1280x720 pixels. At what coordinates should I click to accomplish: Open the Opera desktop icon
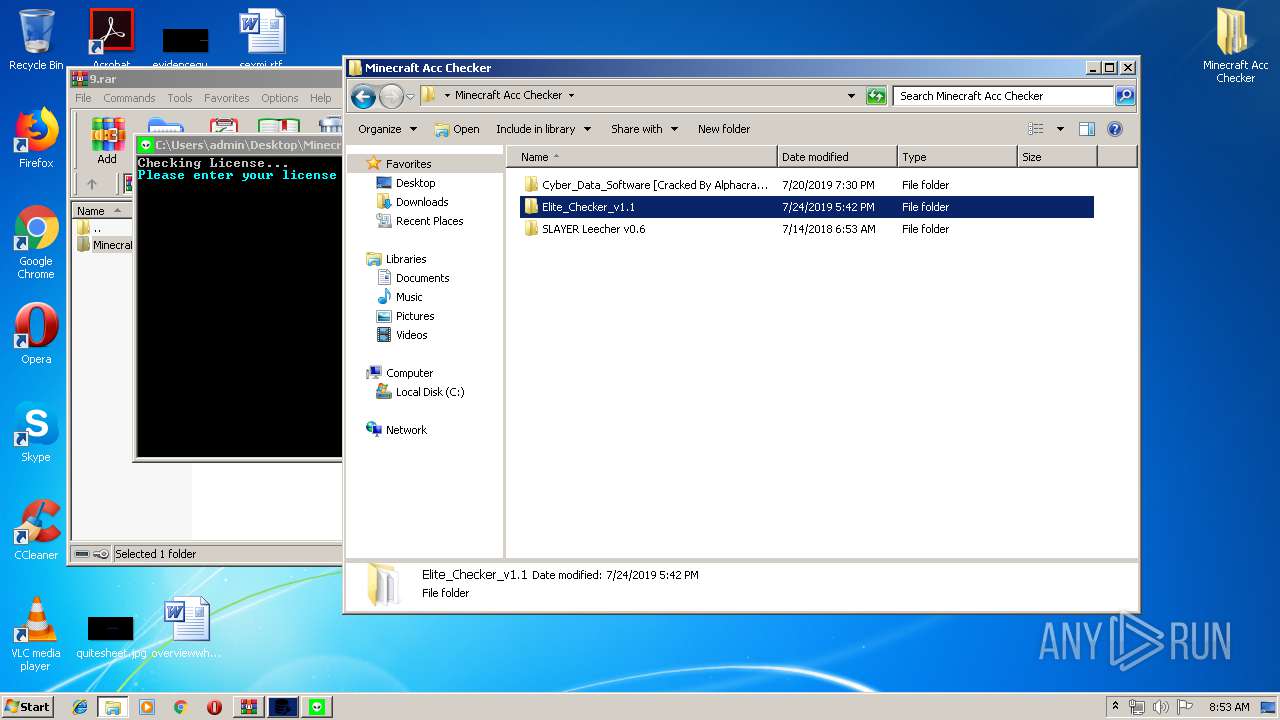coord(36,334)
